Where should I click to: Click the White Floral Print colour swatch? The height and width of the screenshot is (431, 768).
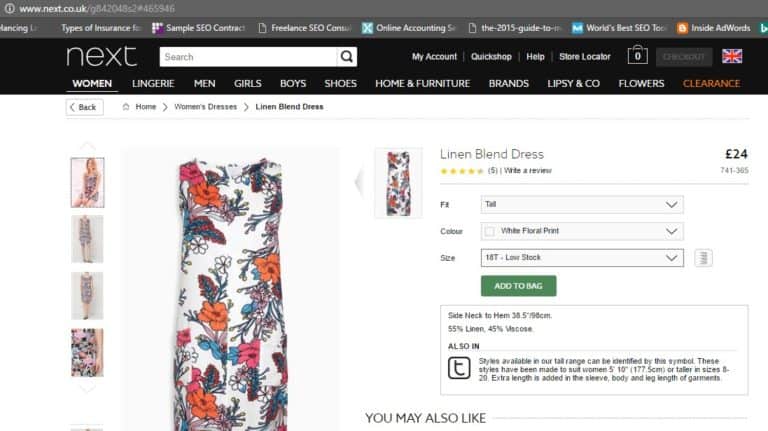tap(489, 231)
